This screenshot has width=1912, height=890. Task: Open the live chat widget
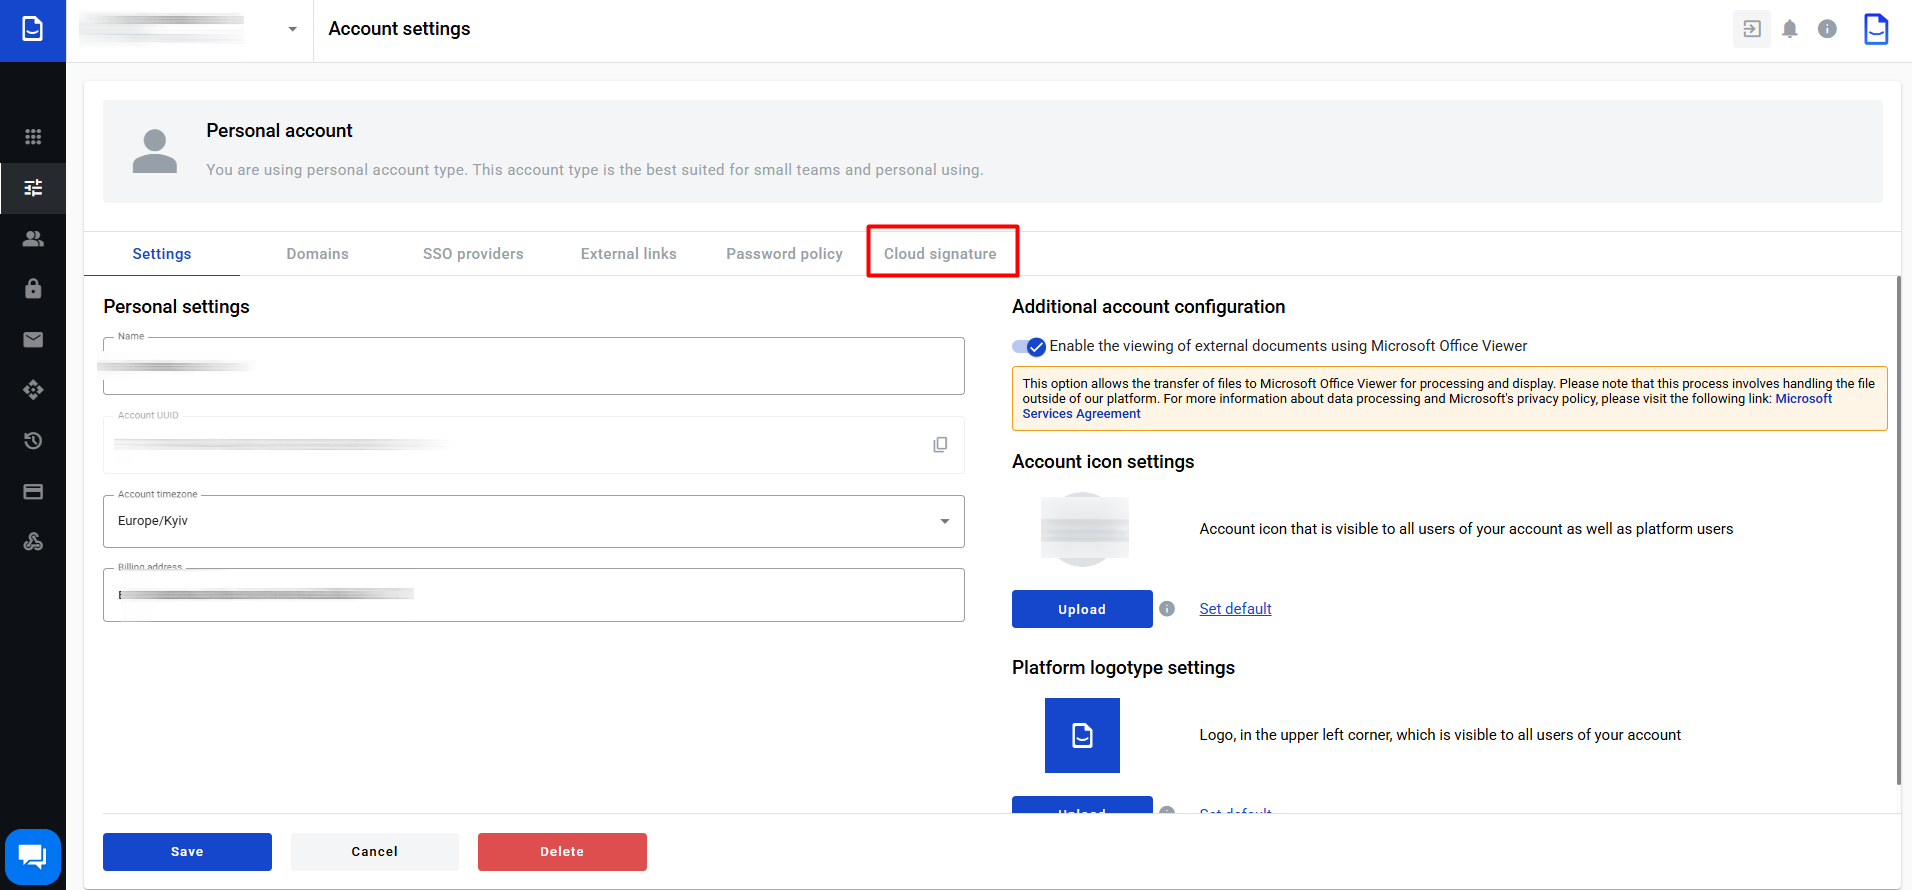(33, 856)
